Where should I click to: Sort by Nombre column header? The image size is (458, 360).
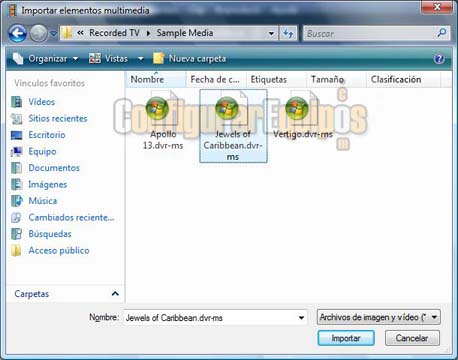click(156, 79)
